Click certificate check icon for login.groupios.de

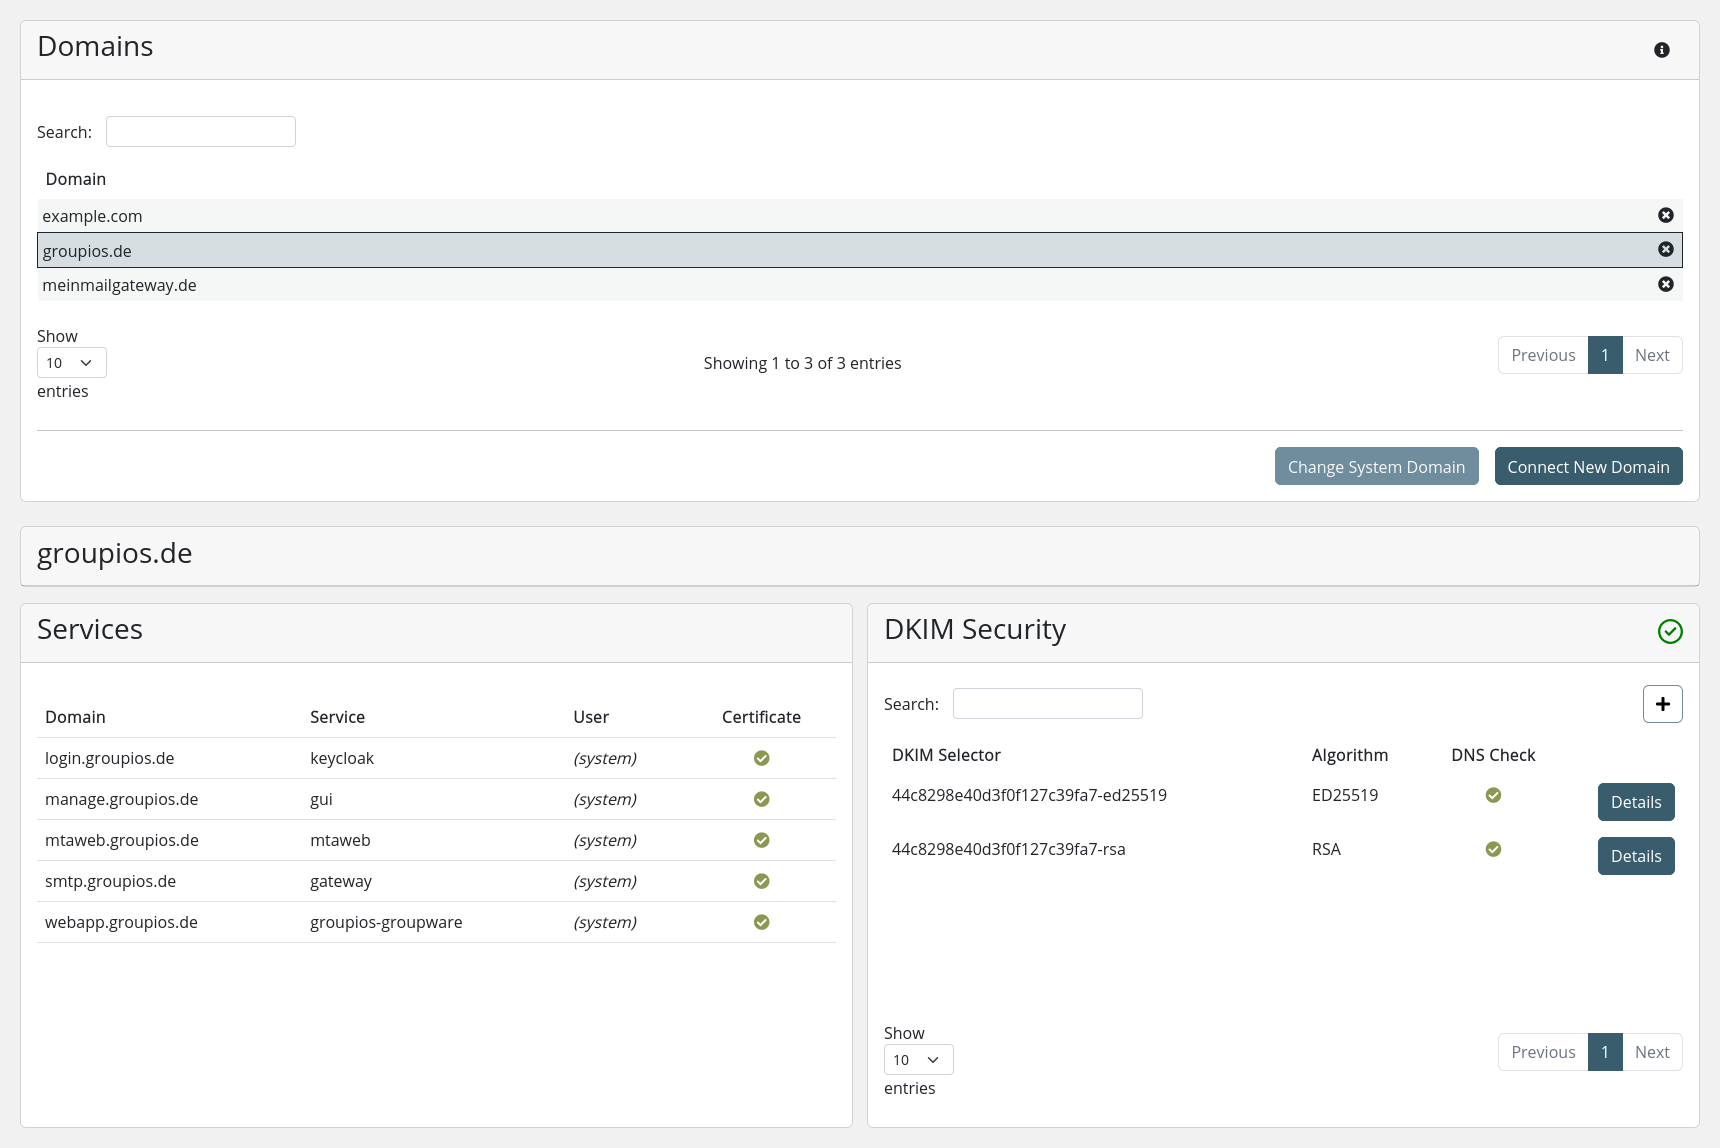point(761,758)
